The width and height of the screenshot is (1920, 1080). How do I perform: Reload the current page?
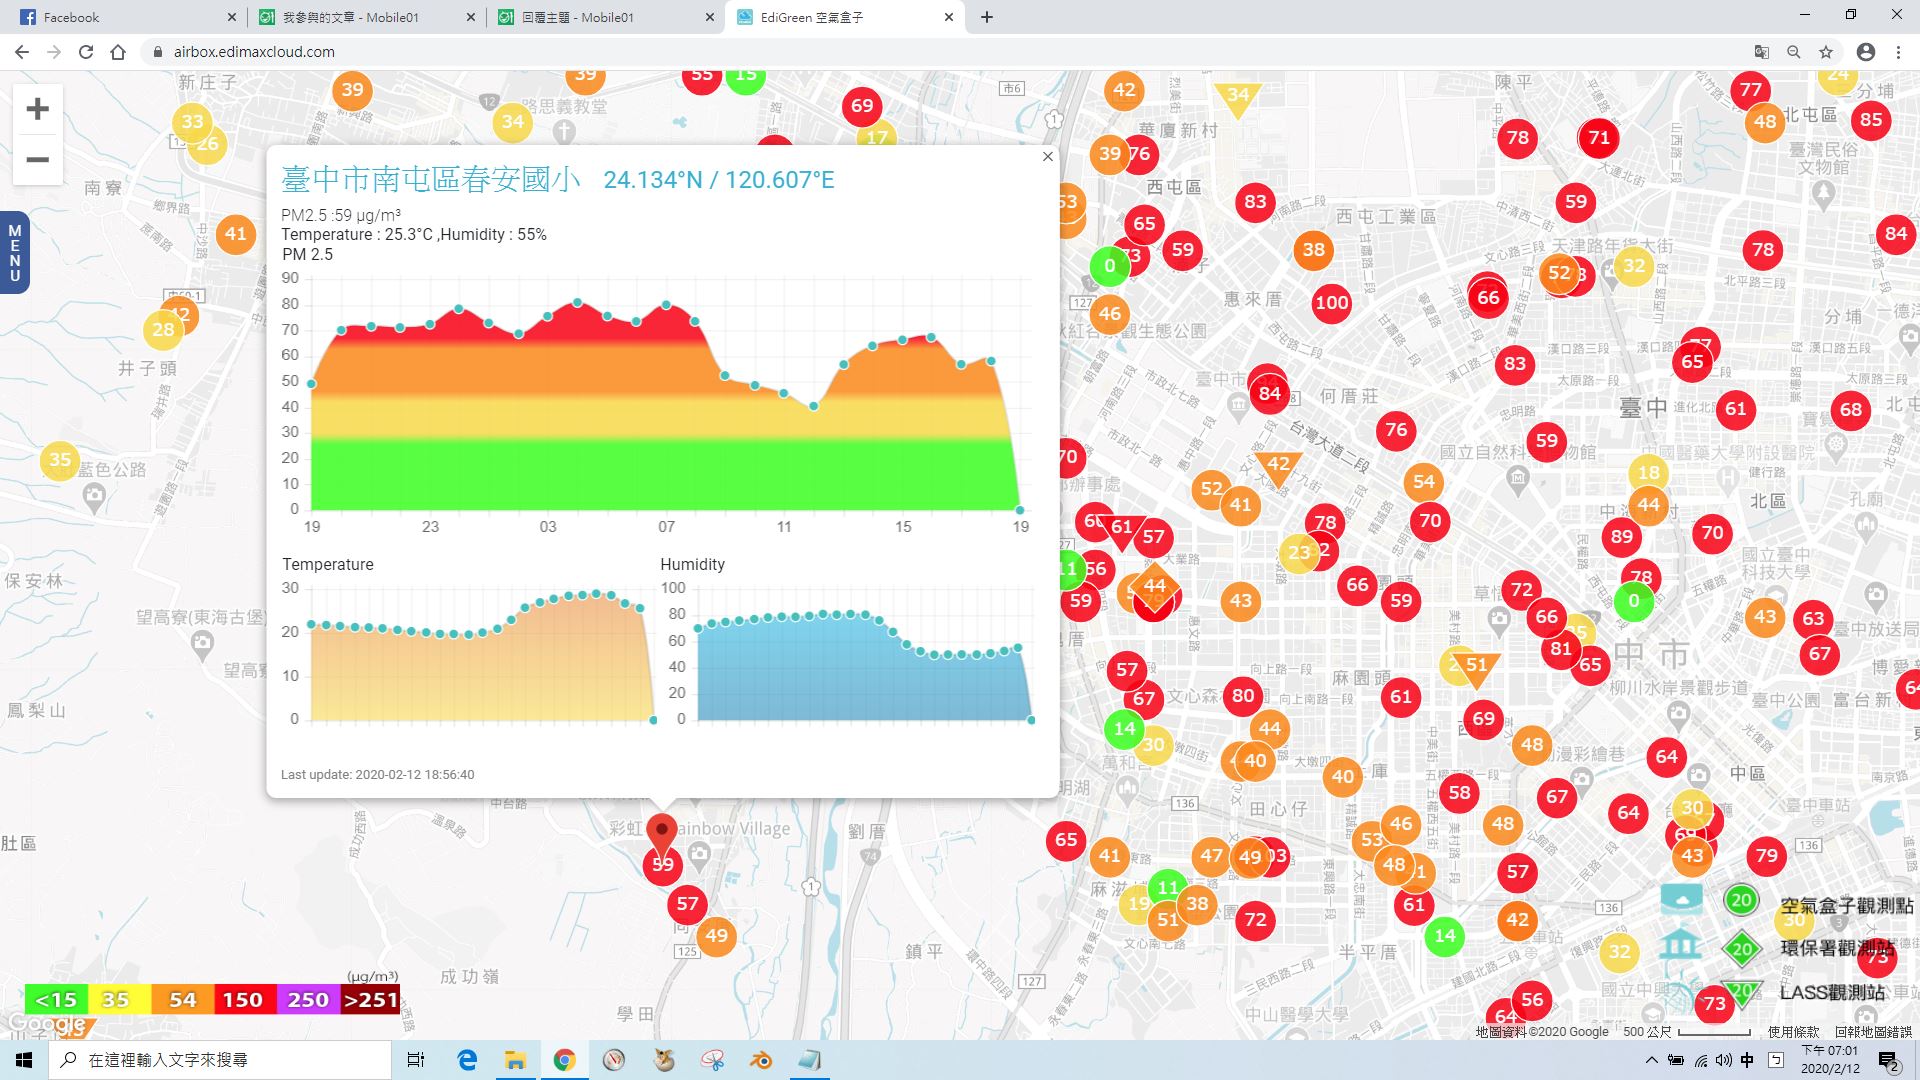(x=86, y=52)
